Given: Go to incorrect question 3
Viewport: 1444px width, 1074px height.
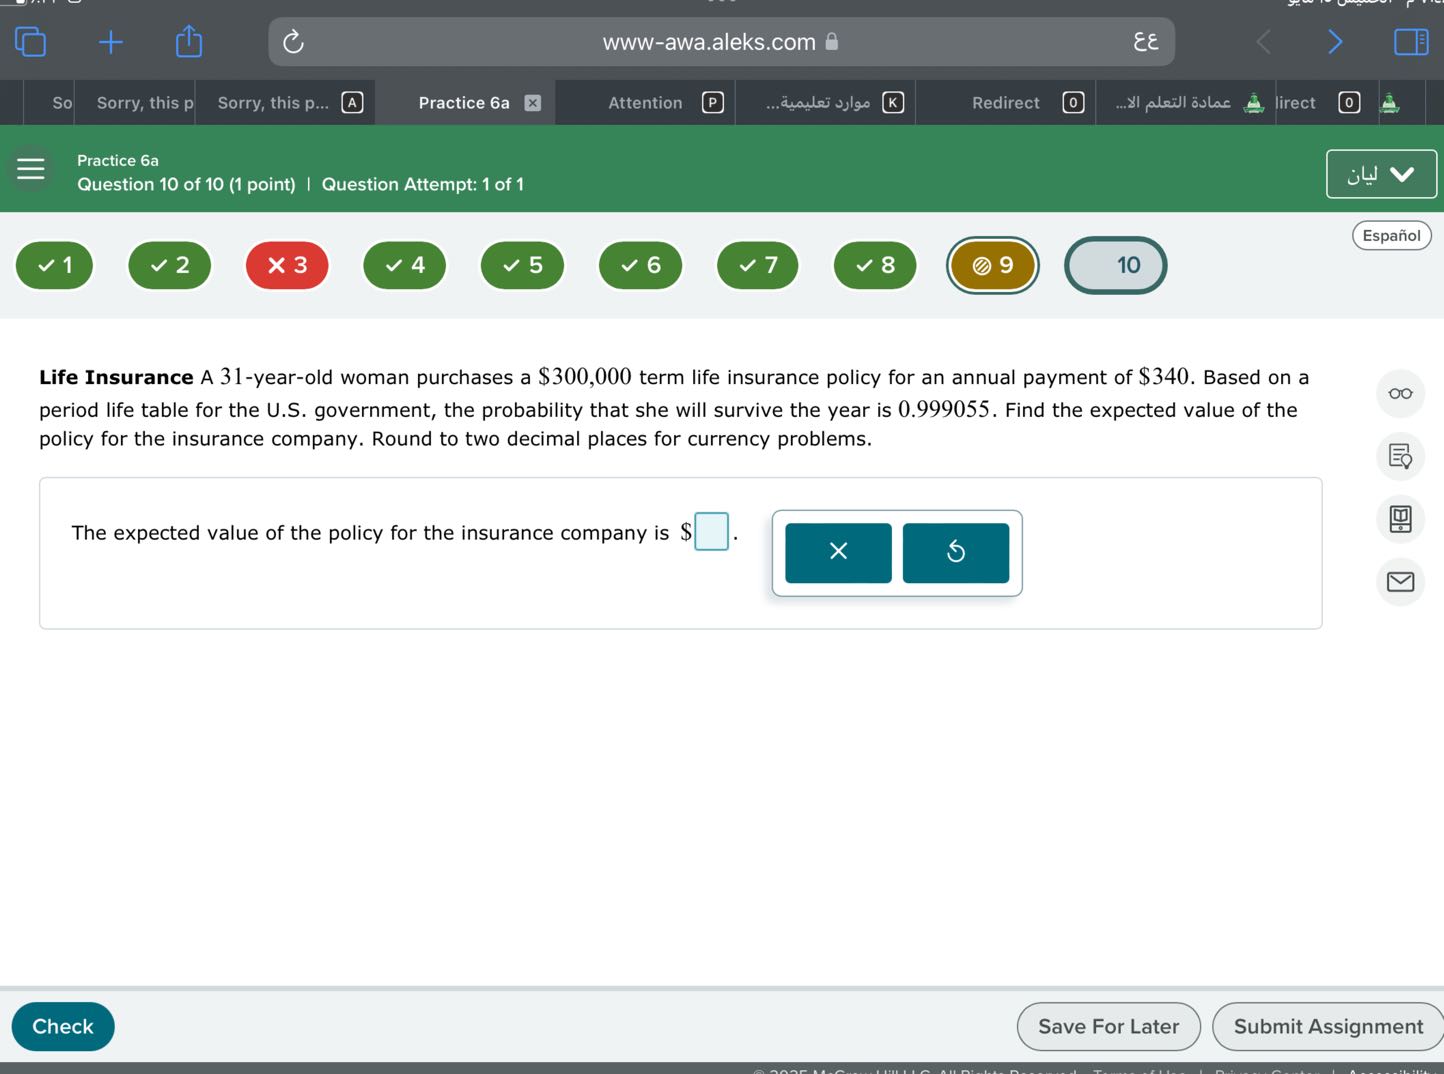Looking at the screenshot, I should click(287, 265).
